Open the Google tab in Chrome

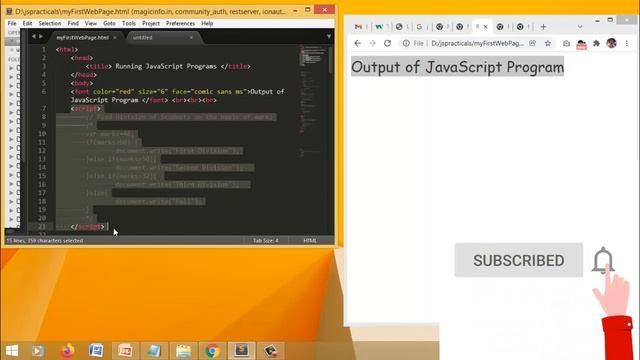tap(419, 27)
